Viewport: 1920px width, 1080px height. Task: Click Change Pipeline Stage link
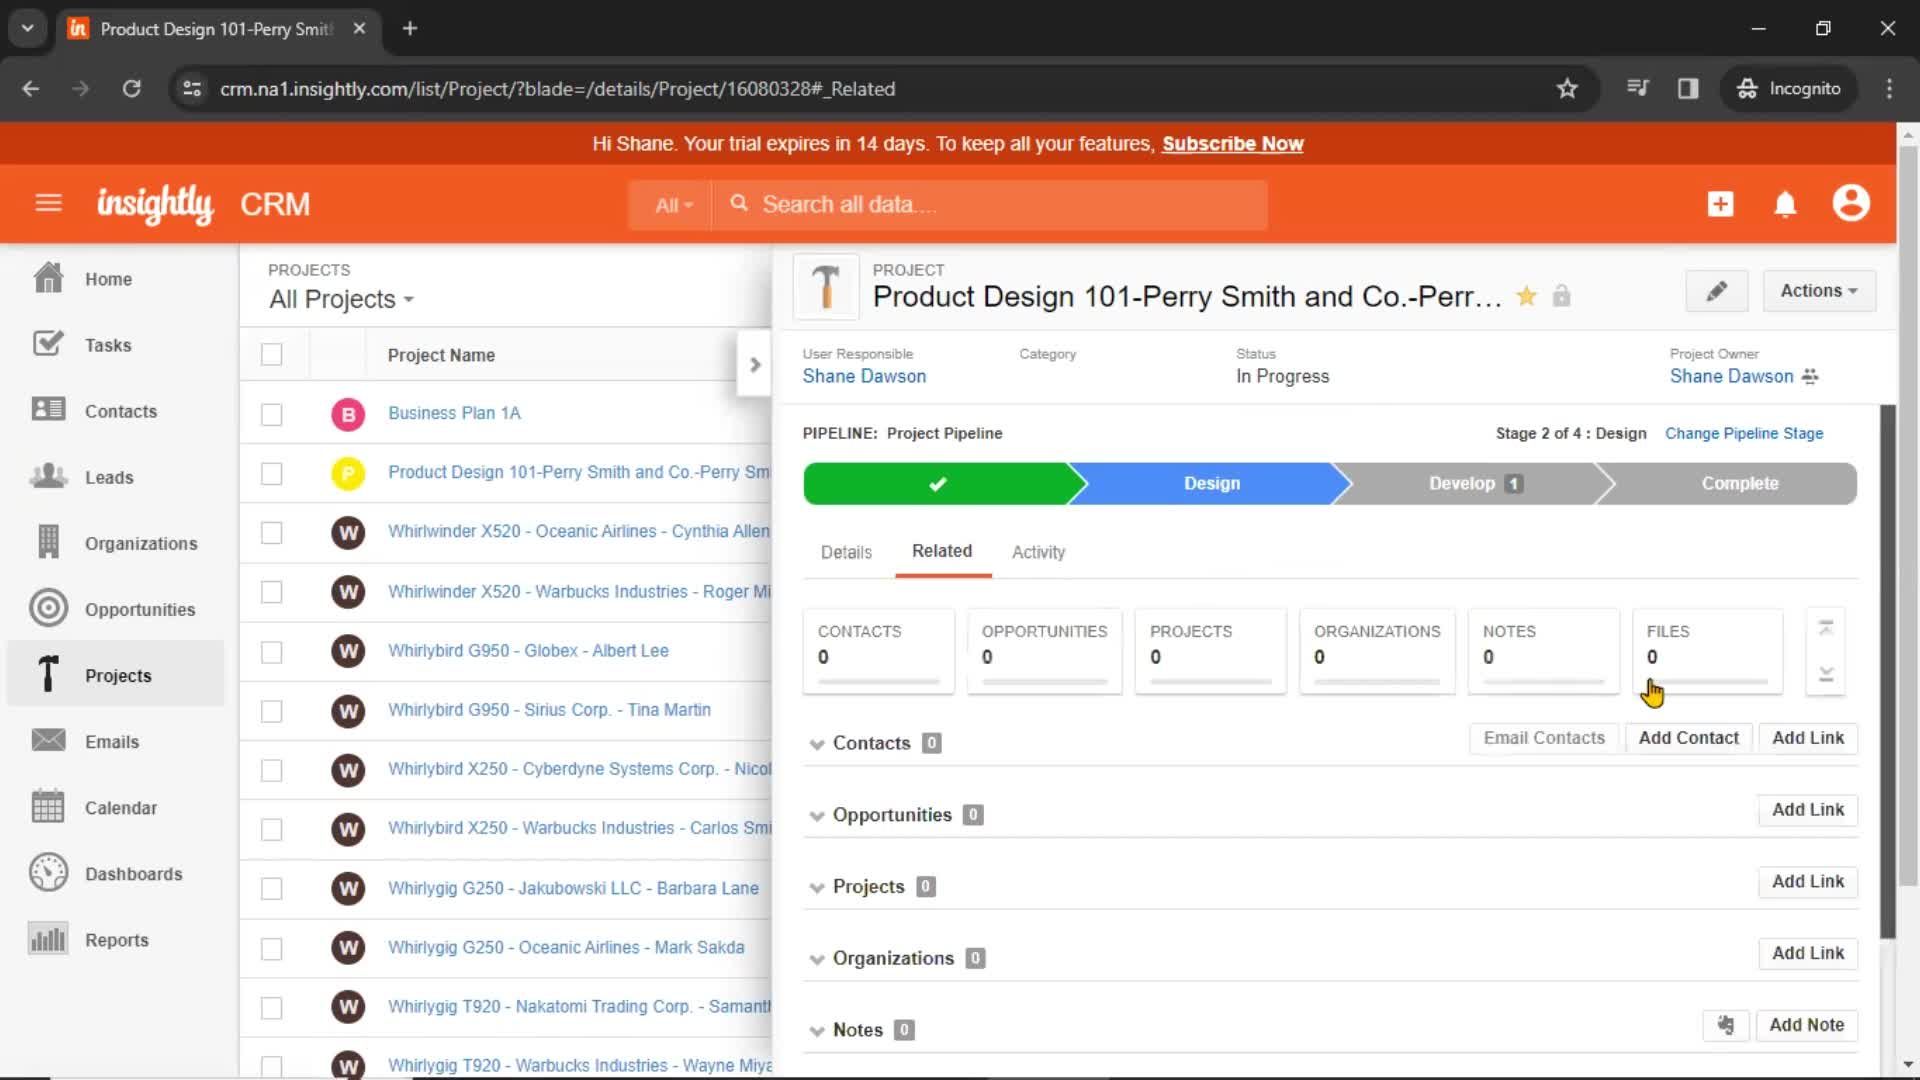pyautogui.click(x=1743, y=433)
